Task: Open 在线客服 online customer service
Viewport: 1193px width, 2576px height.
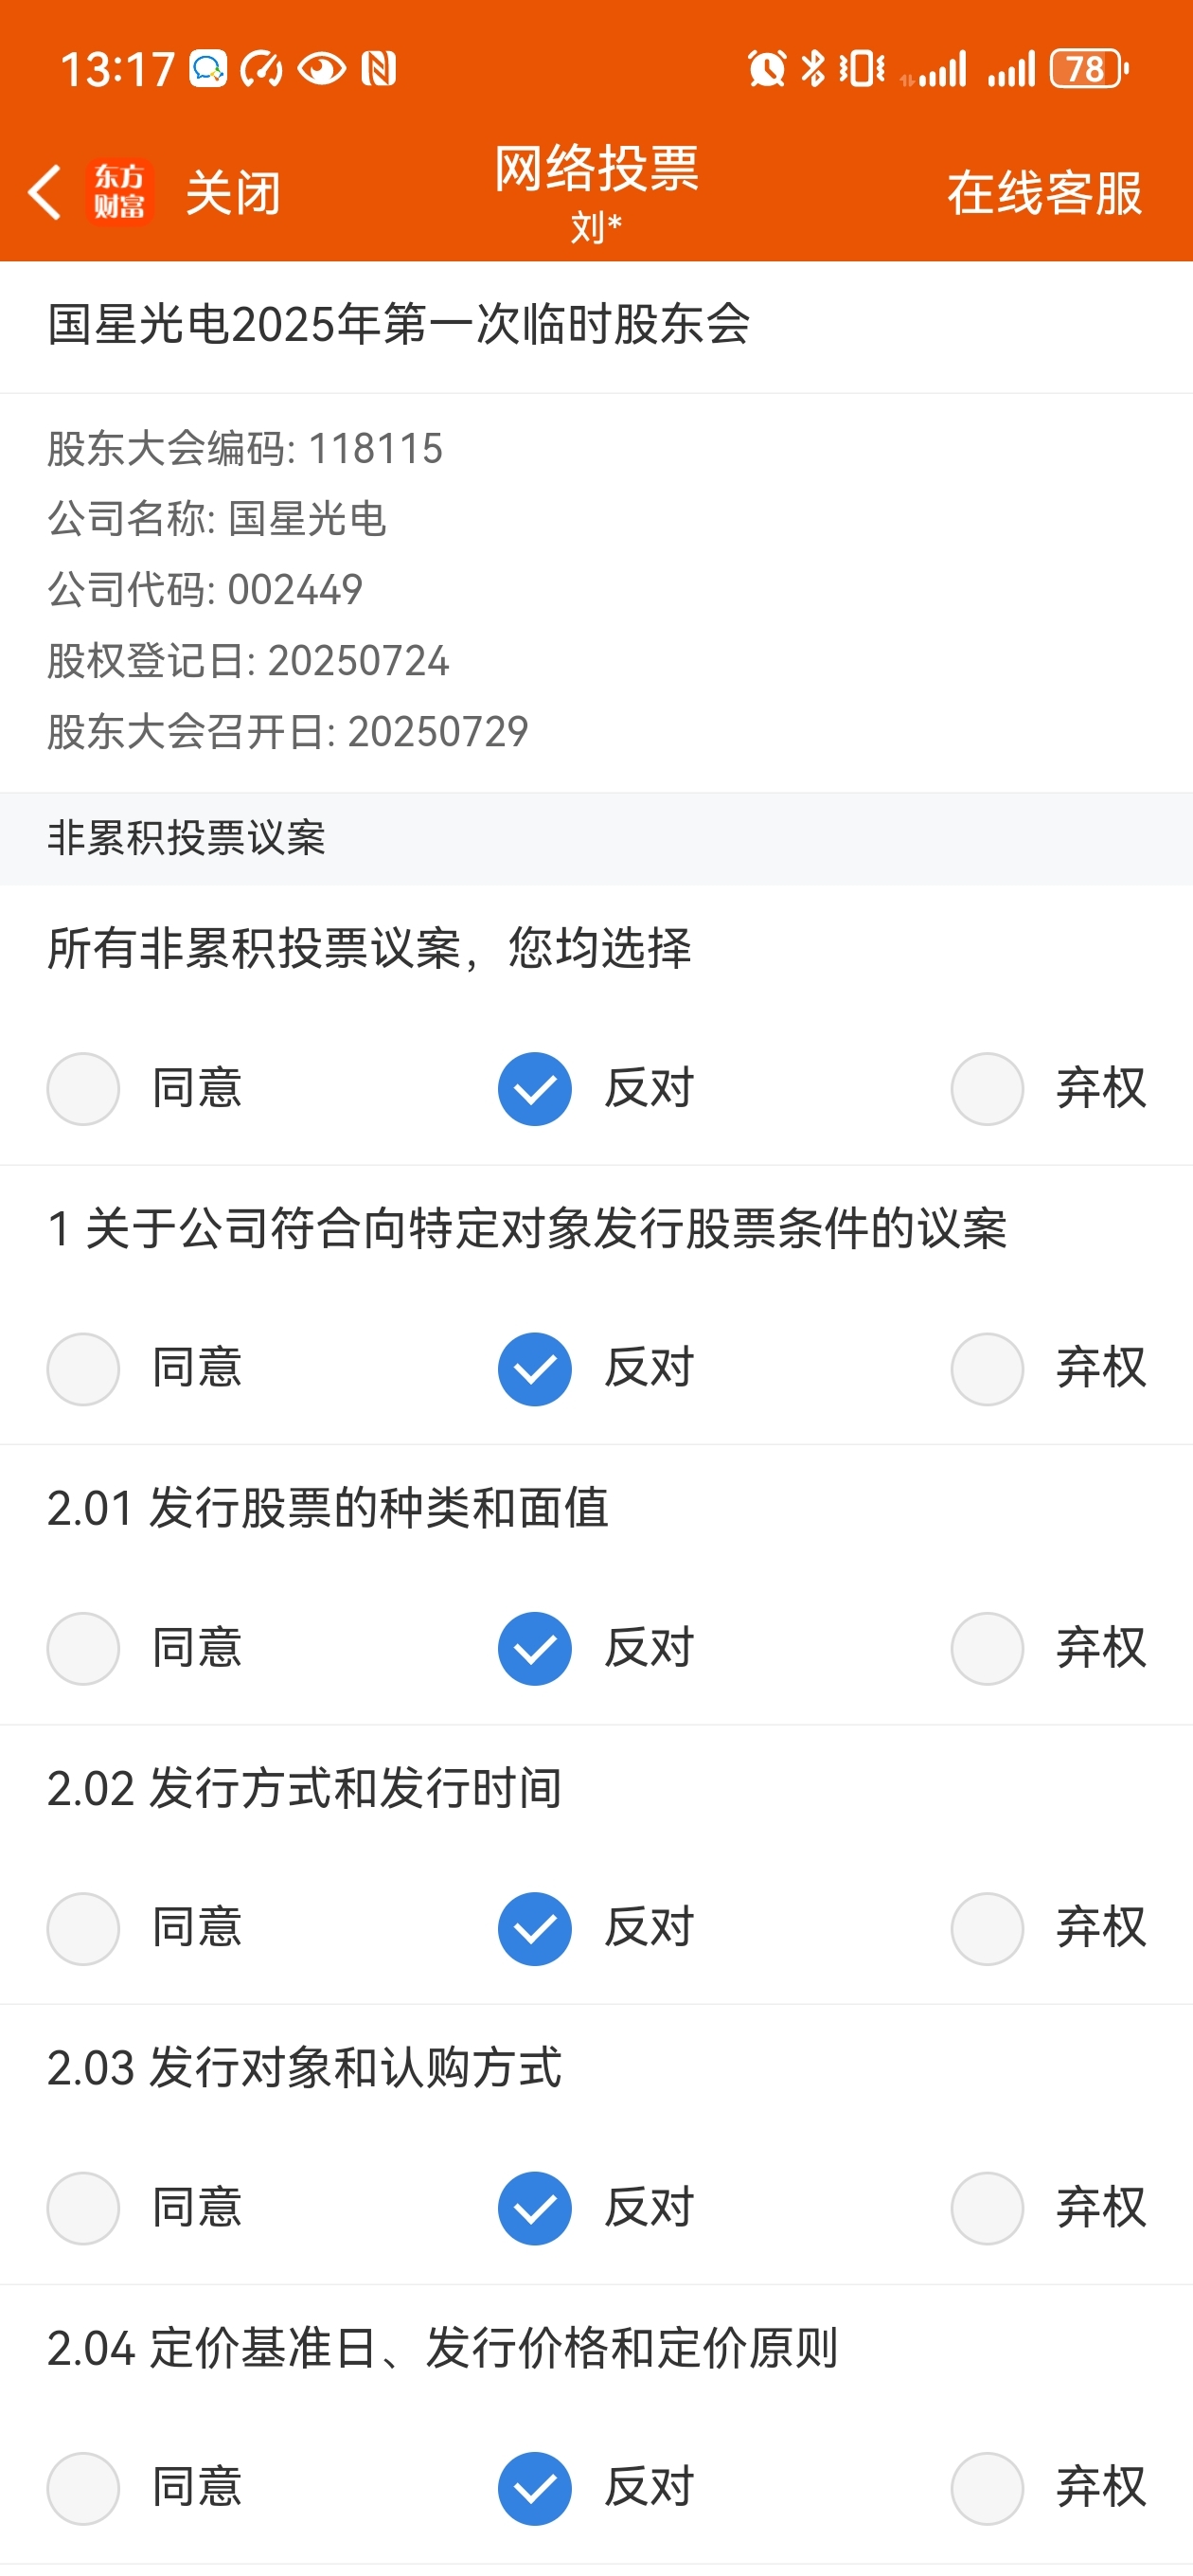Action: tap(1045, 193)
